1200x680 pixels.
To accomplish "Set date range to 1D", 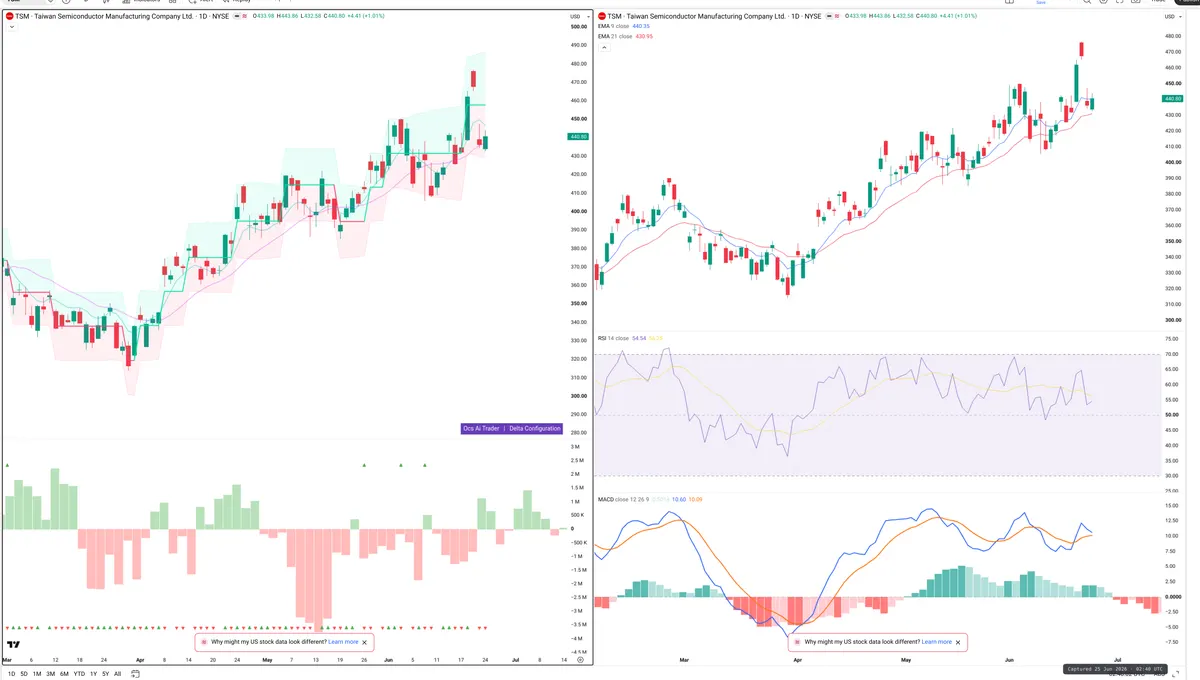I will (11, 674).
